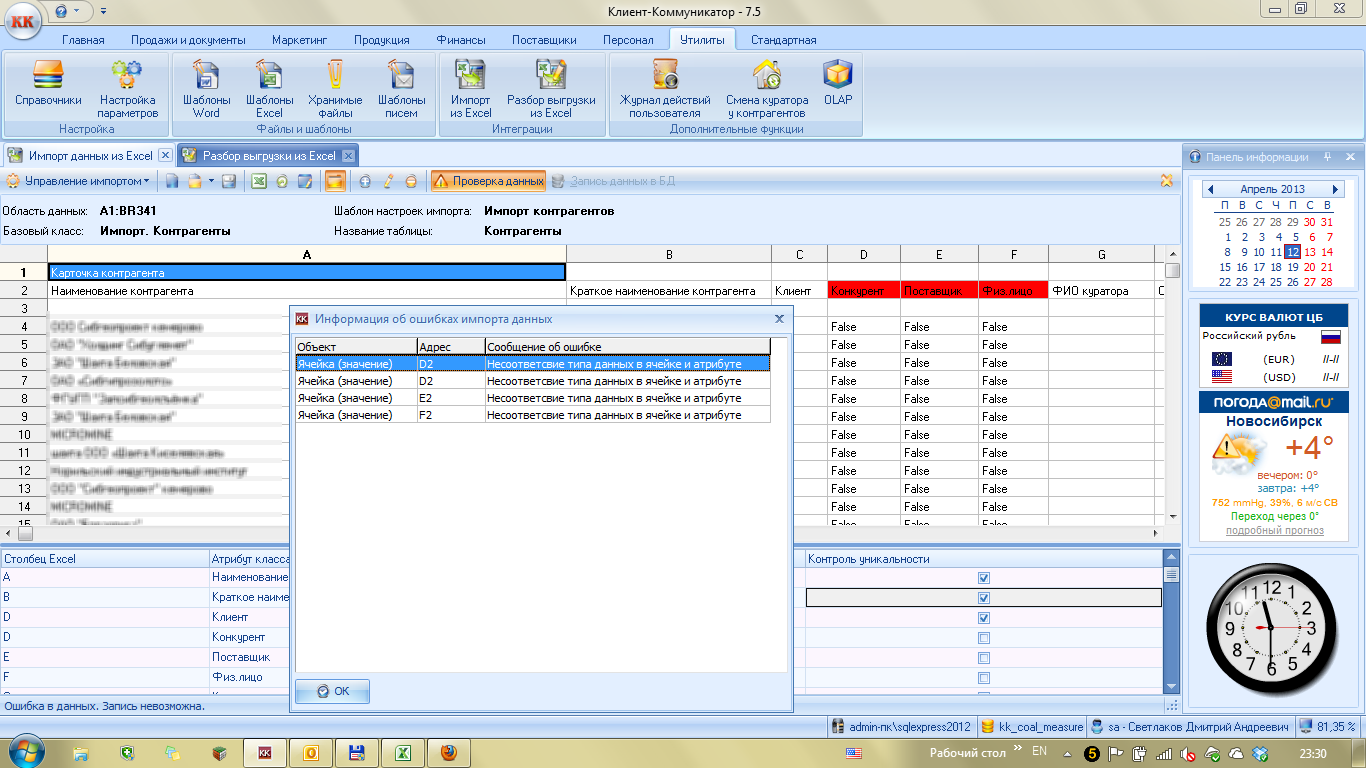The height and width of the screenshot is (768, 1366).
Task: Toggle uniqueness checkbox for Конкурент row
Action: [984, 638]
